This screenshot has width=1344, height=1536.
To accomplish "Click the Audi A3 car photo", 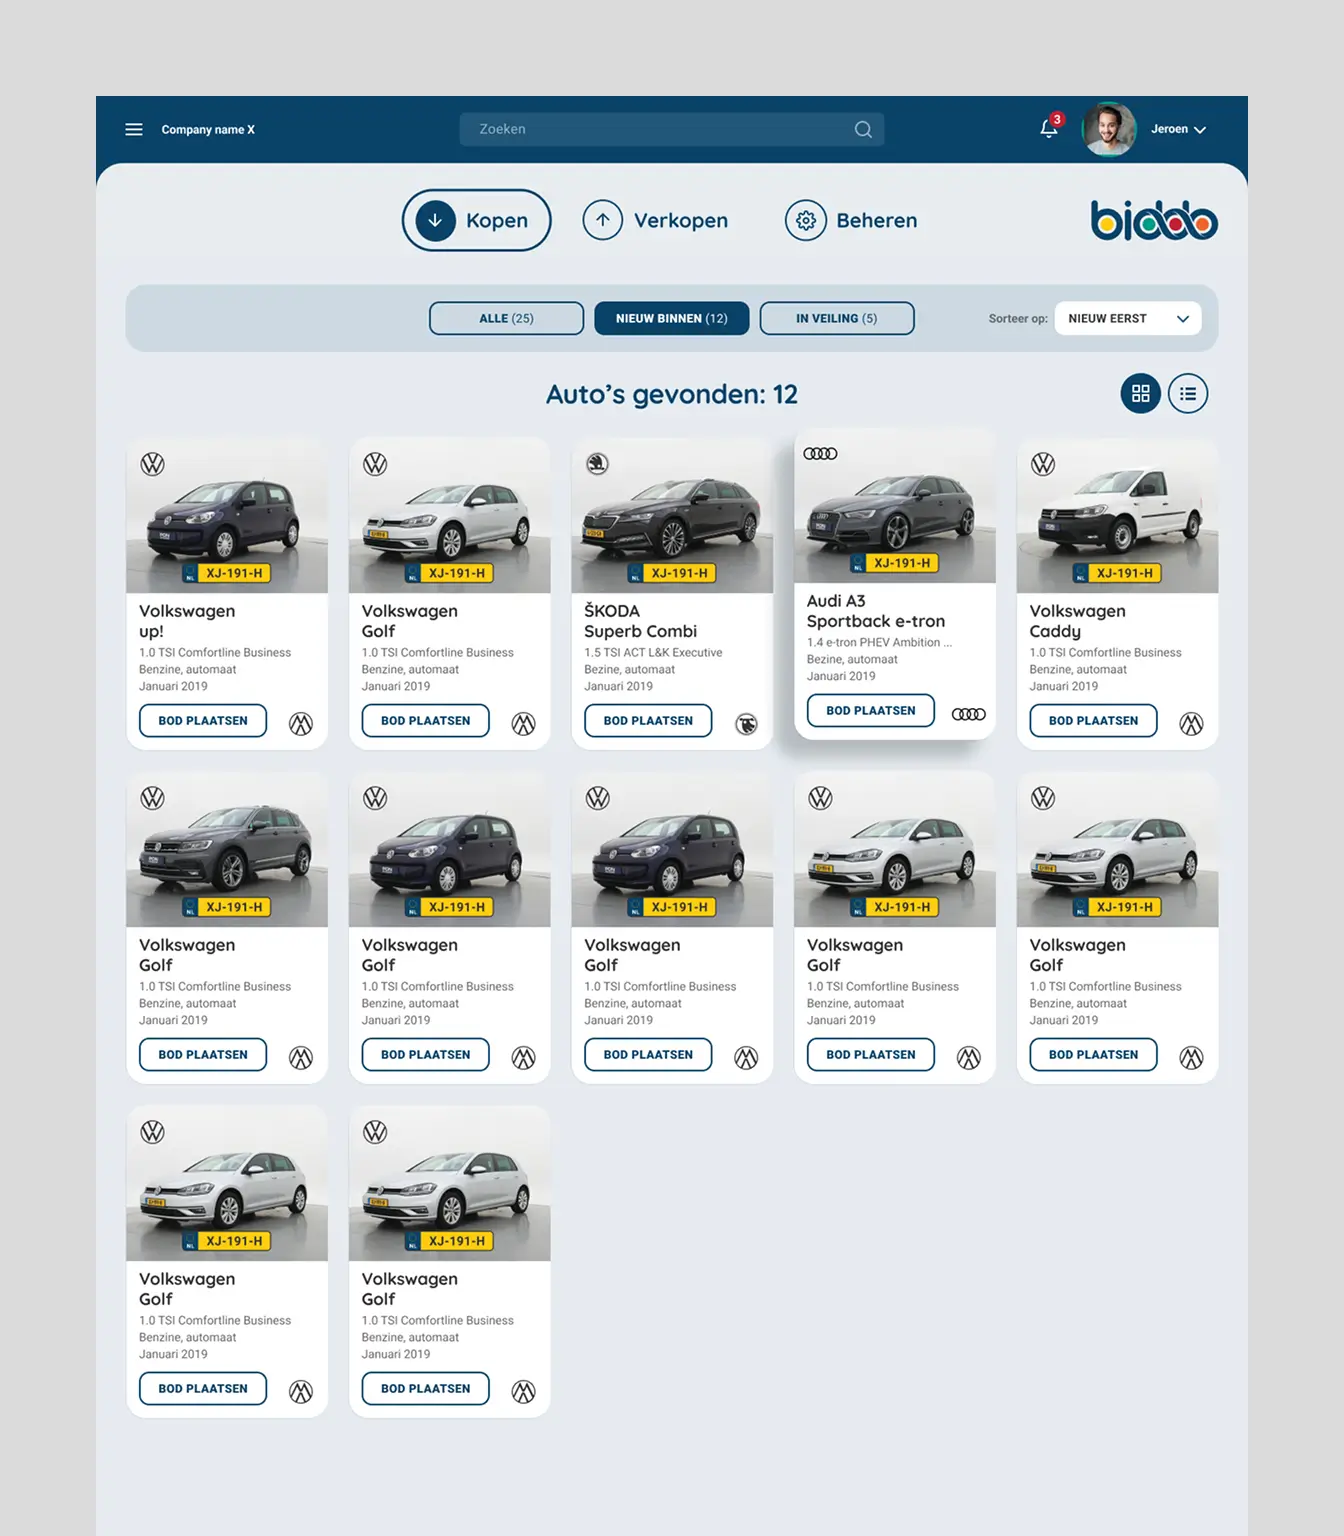I will pos(895,506).
